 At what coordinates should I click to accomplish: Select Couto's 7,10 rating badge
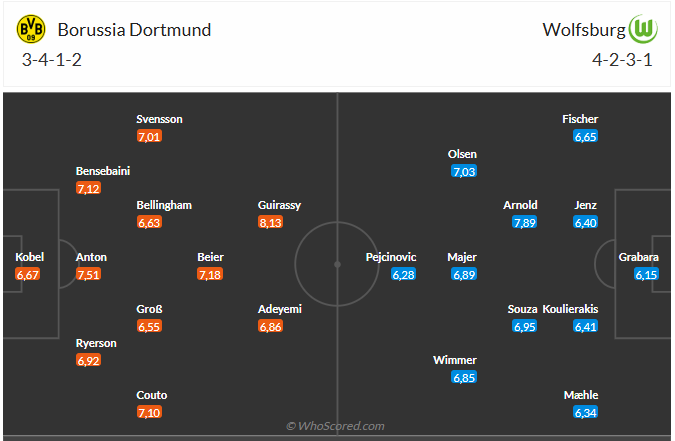click(x=149, y=413)
